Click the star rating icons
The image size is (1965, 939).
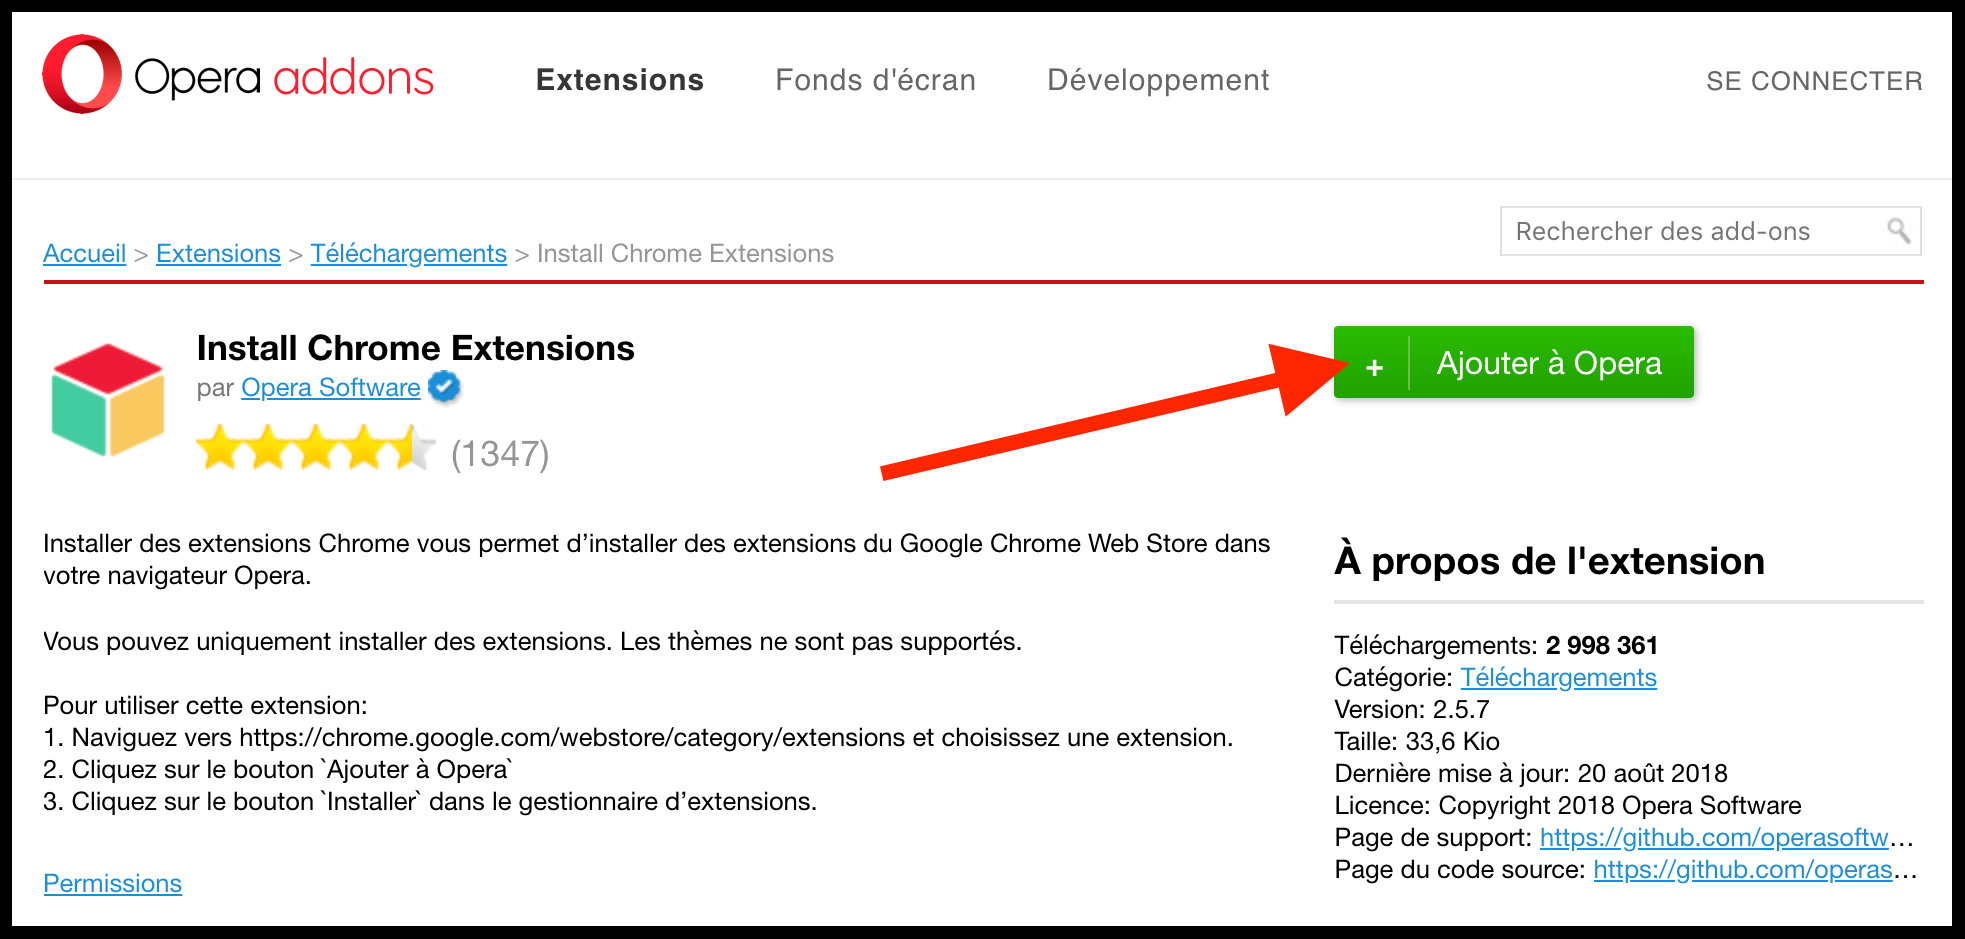[x=316, y=448]
